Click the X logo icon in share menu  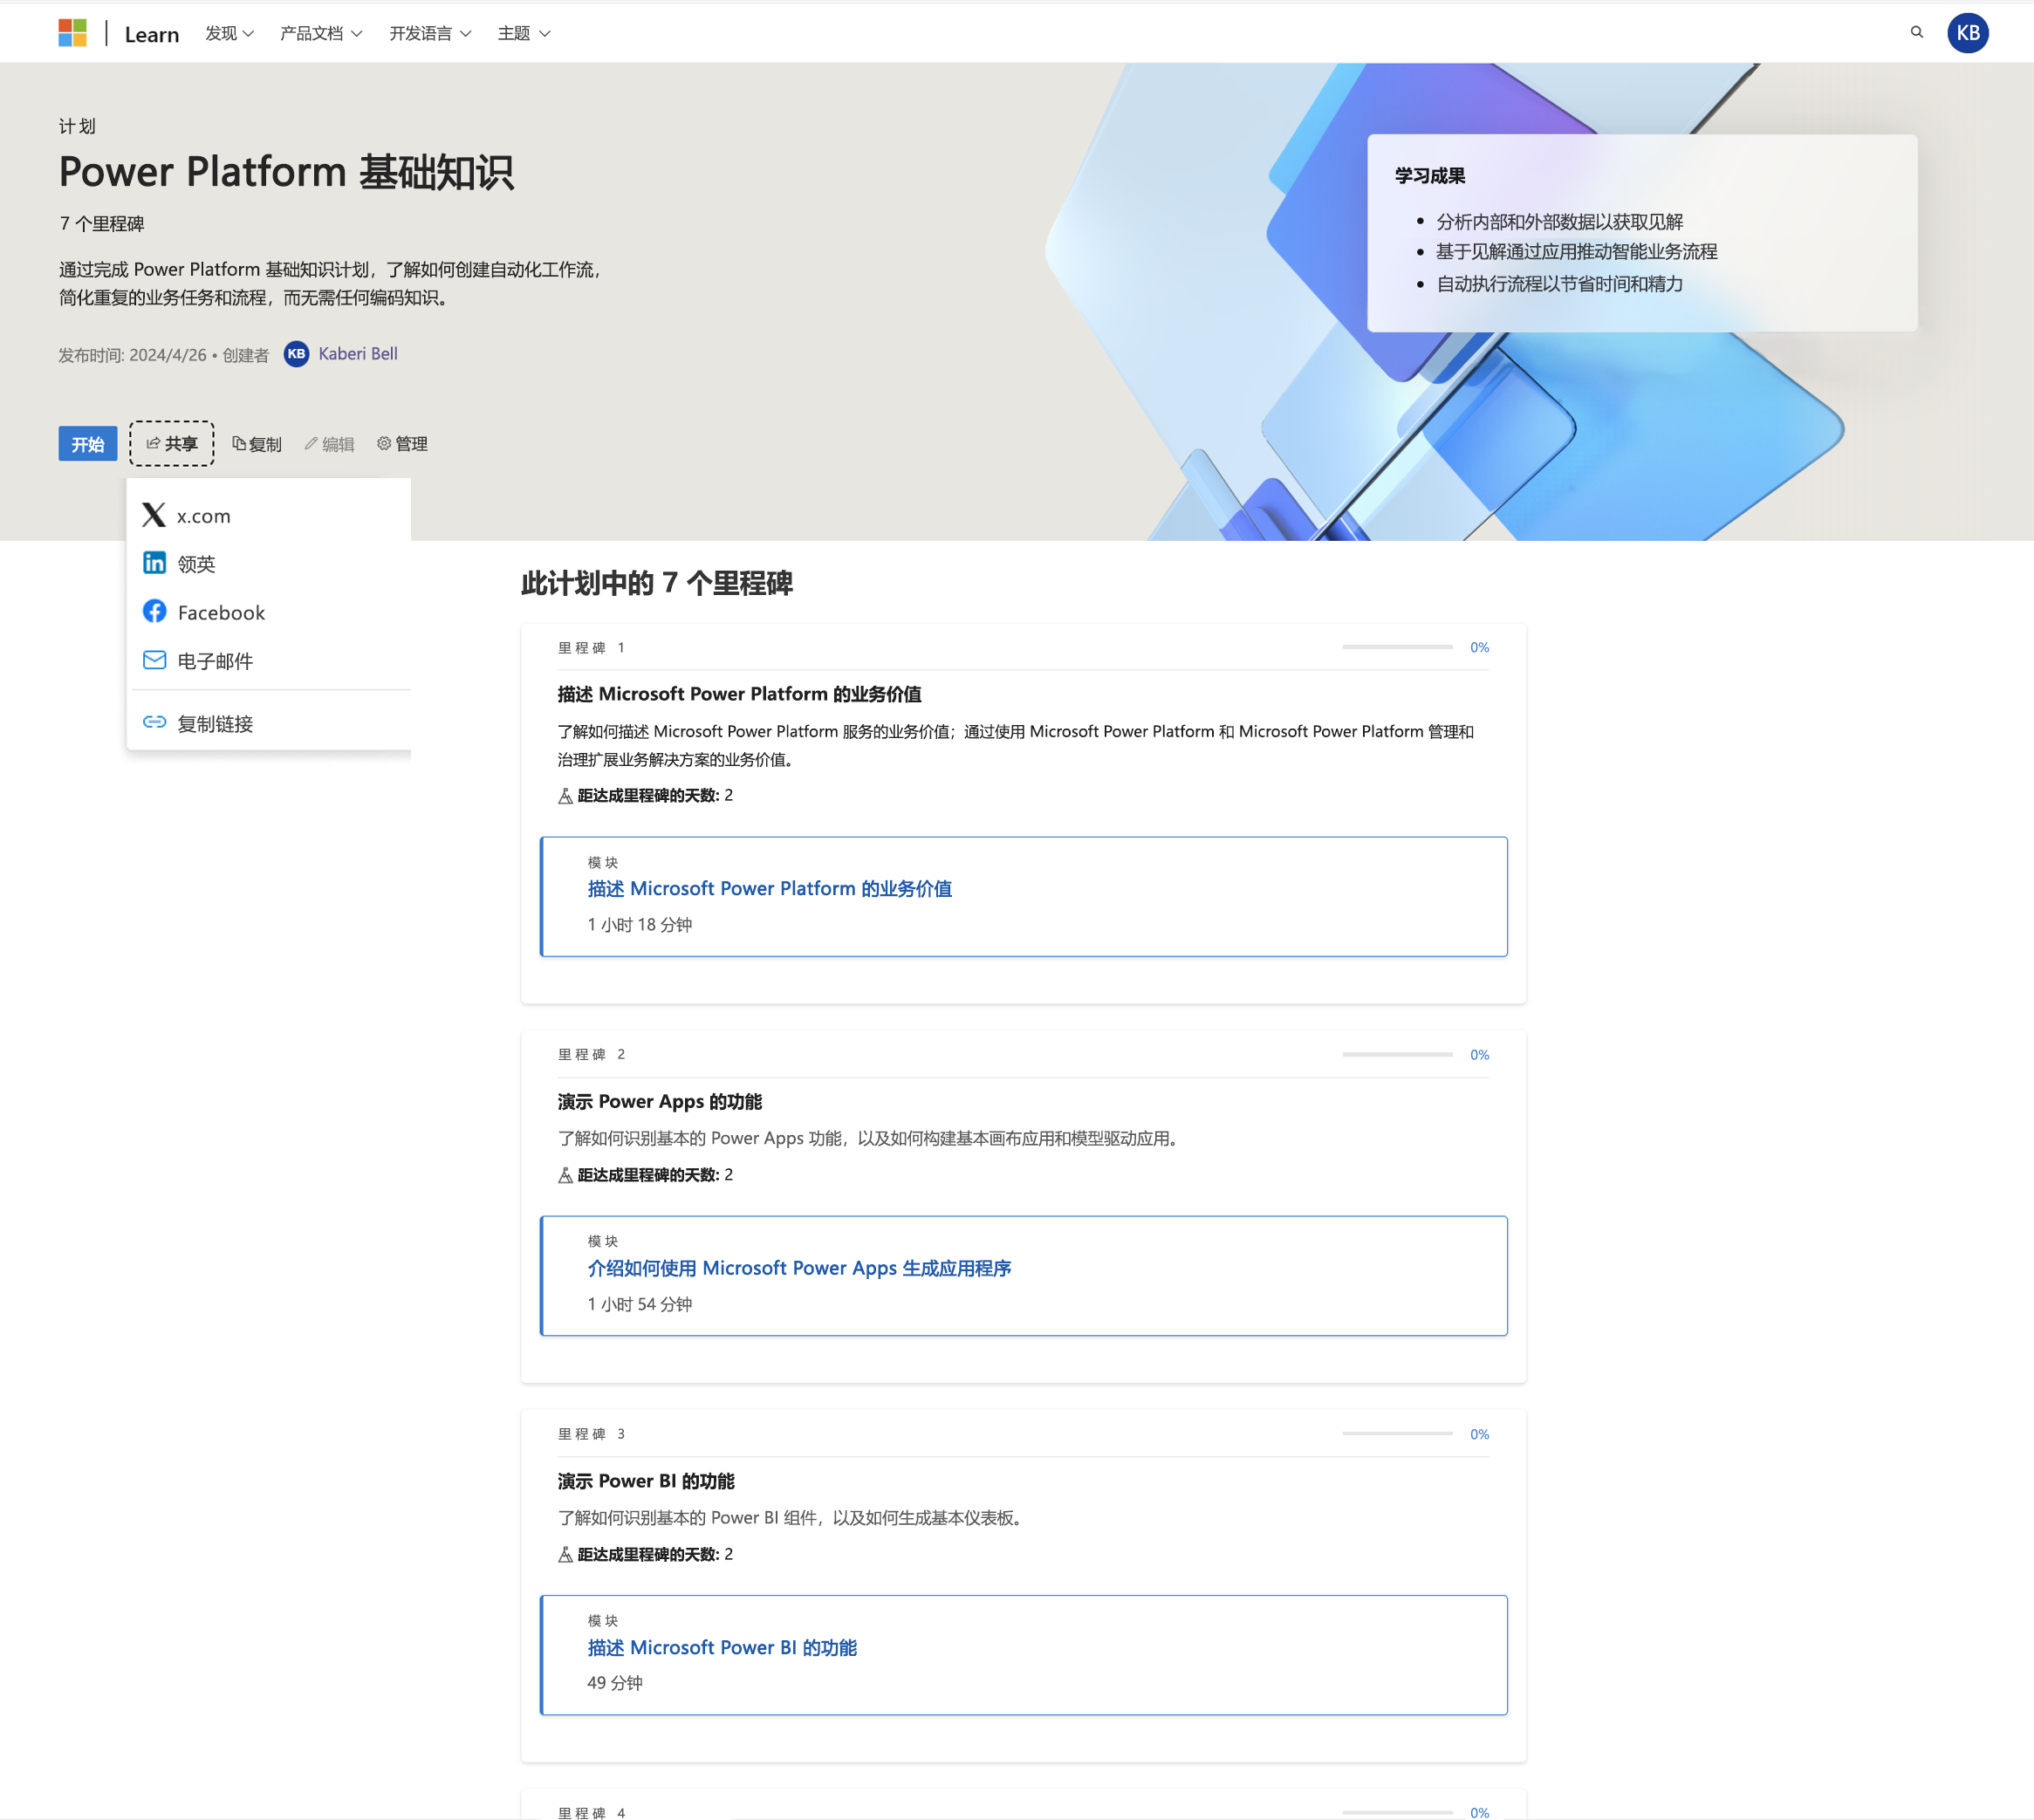coord(154,515)
